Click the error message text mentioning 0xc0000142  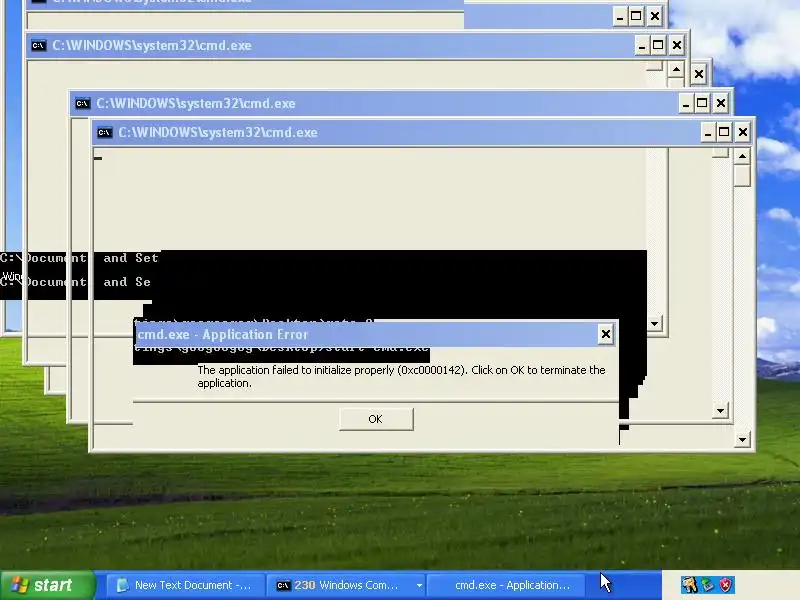click(401, 377)
